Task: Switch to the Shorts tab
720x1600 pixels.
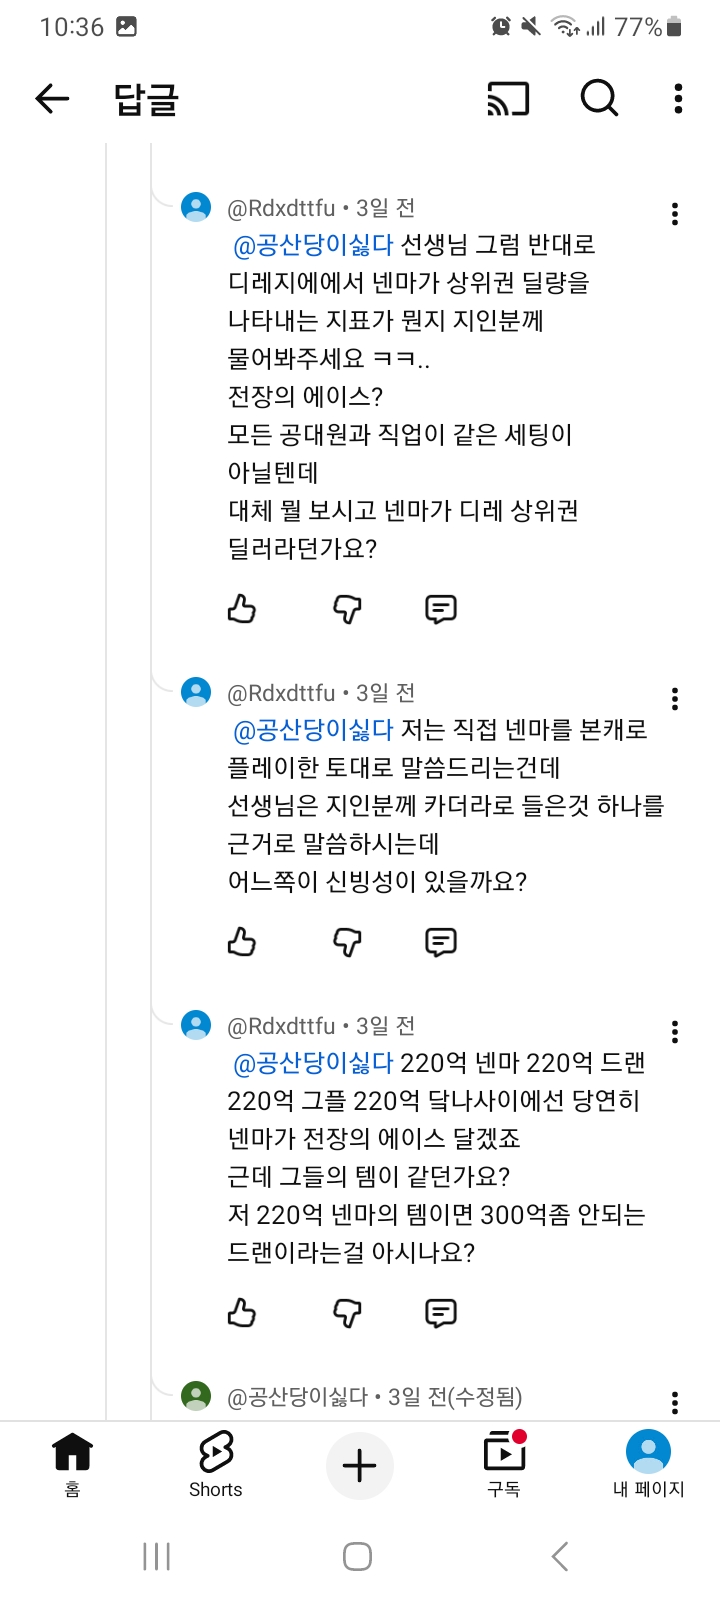Action: pyautogui.click(x=215, y=1465)
